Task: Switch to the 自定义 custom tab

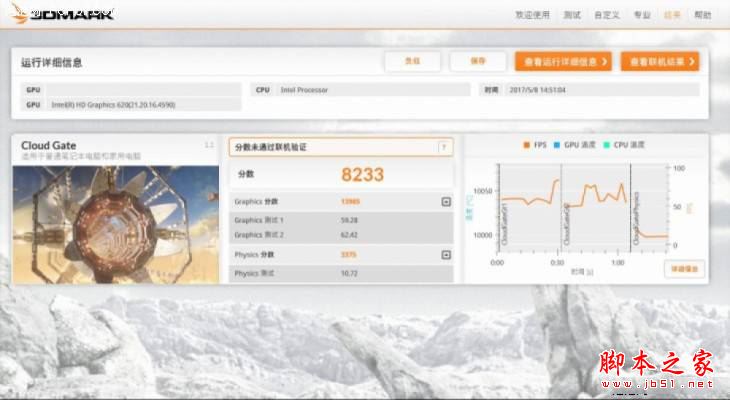Action: point(607,15)
